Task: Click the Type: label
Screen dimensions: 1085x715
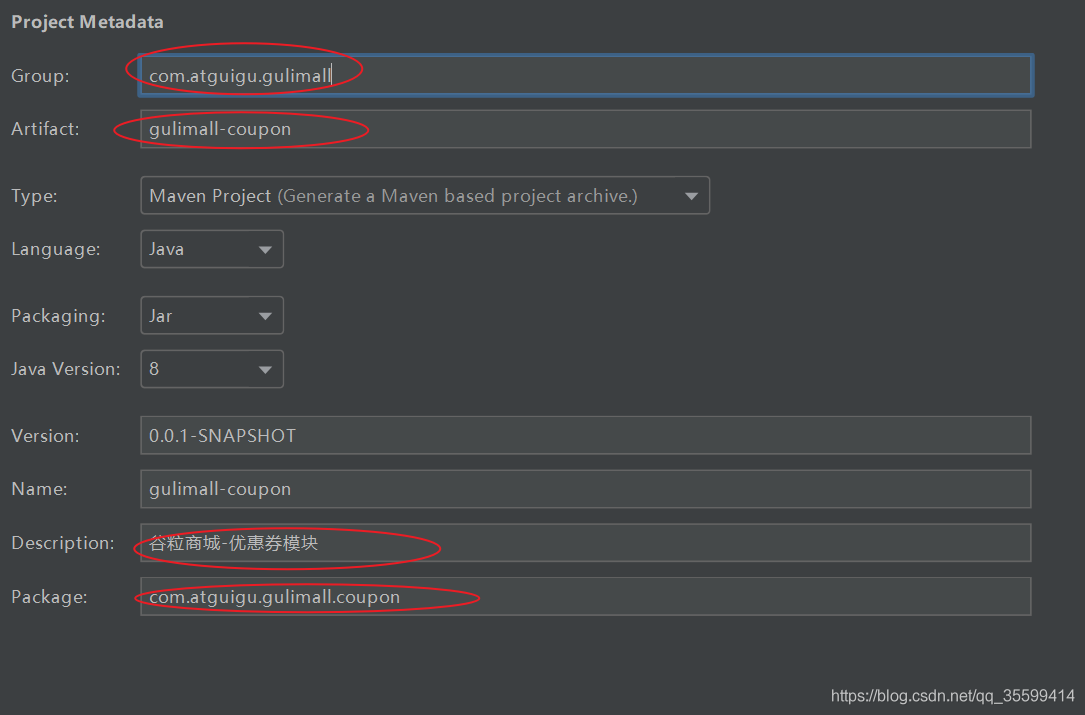Action: (x=34, y=196)
